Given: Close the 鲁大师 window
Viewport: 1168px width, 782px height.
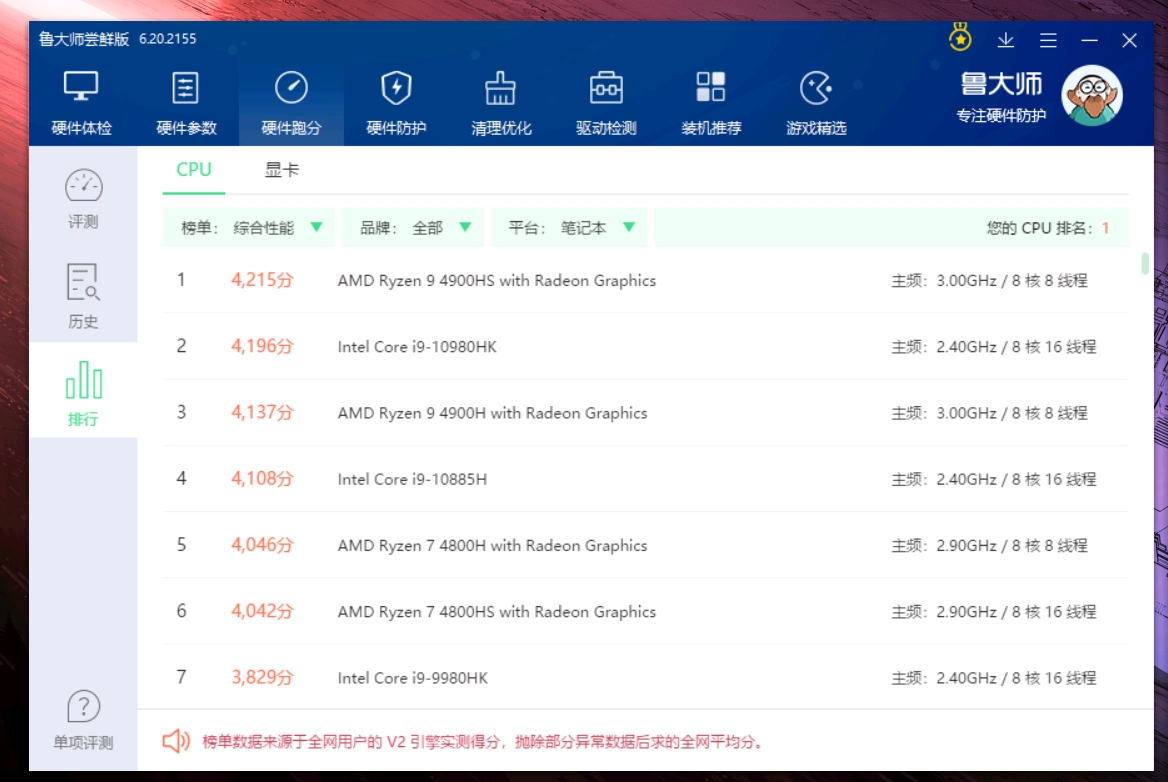Looking at the screenshot, I should [1129, 40].
